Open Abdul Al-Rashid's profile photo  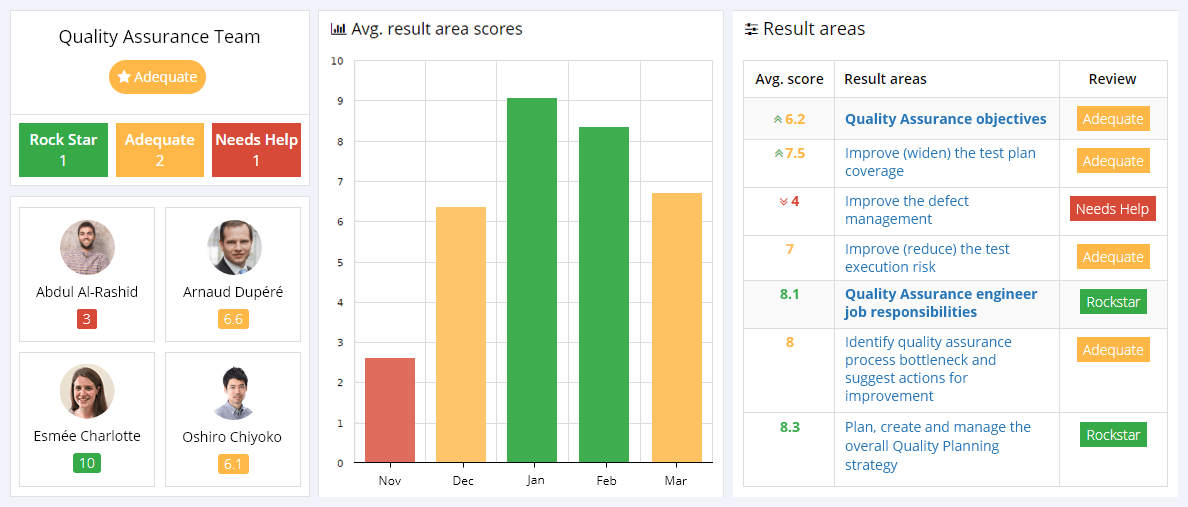[87, 247]
